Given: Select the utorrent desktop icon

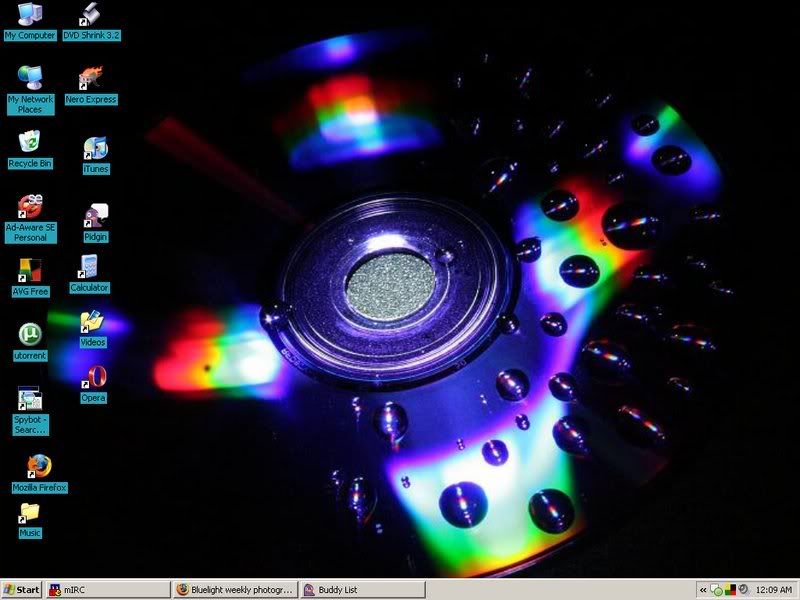Looking at the screenshot, I should click(30, 342).
